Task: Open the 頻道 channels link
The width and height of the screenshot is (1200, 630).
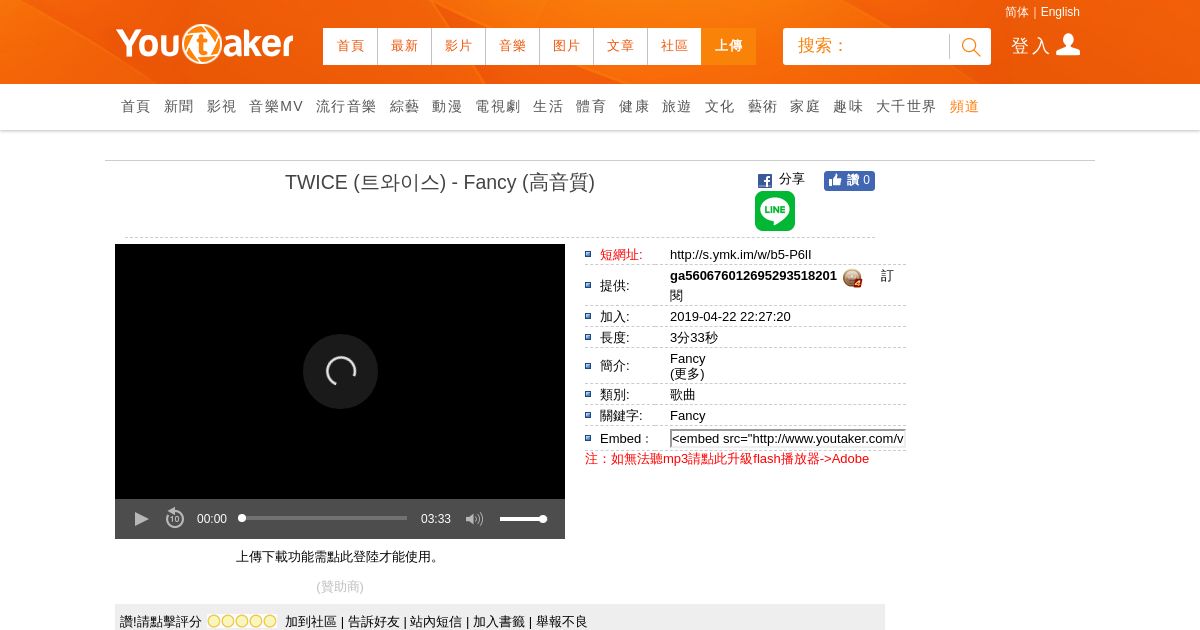Action: click(x=965, y=106)
